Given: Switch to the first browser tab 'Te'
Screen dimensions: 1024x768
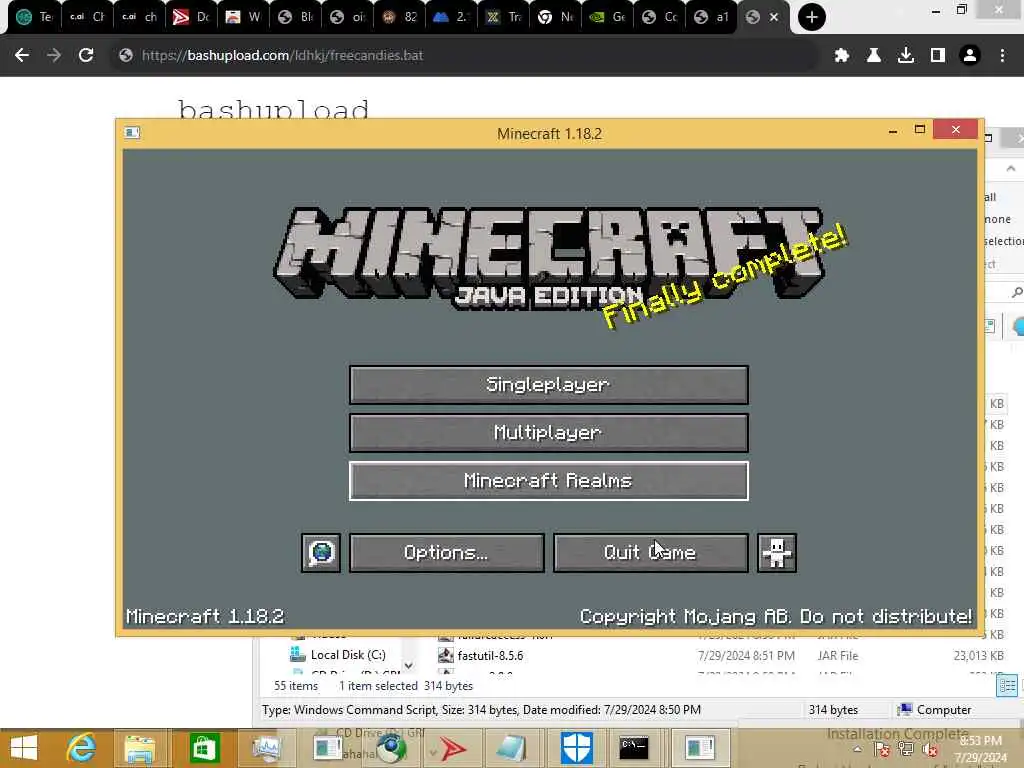Looking at the screenshot, I should tap(34, 17).
